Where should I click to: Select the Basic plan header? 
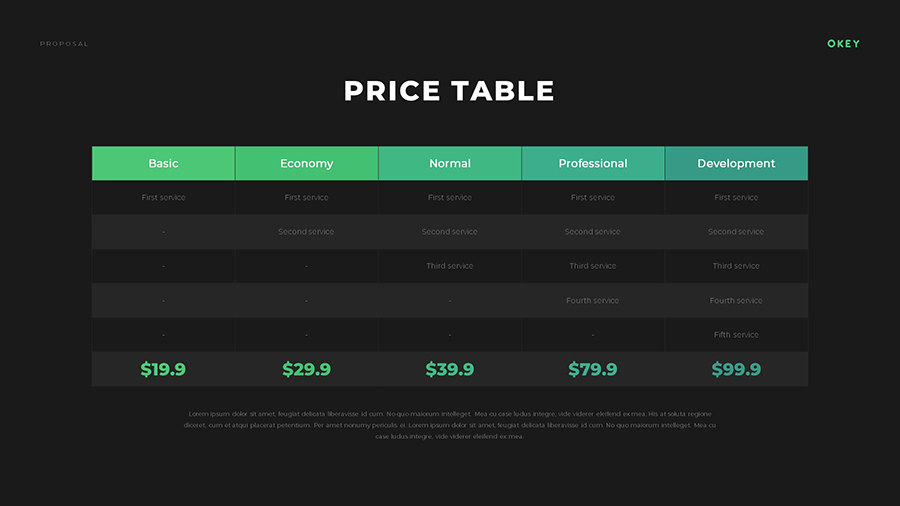click(164, 163)
